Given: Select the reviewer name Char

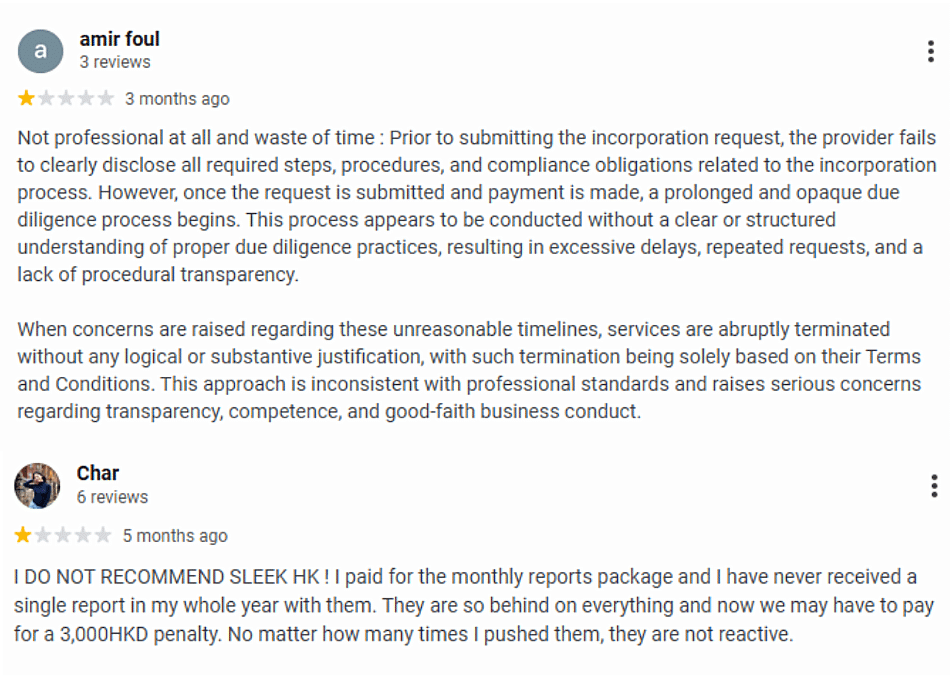Looking at the screenshot, I should (x=98, y=473).
